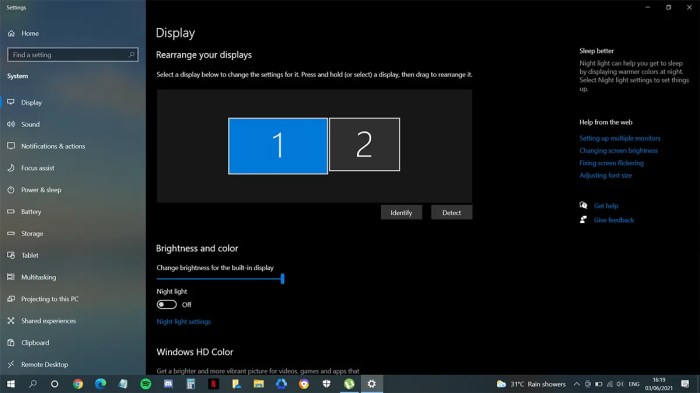The width and height of the screenshot is (700, 393).
Task: Open Adjusting font size help link
Action: (x=605, y=176)
